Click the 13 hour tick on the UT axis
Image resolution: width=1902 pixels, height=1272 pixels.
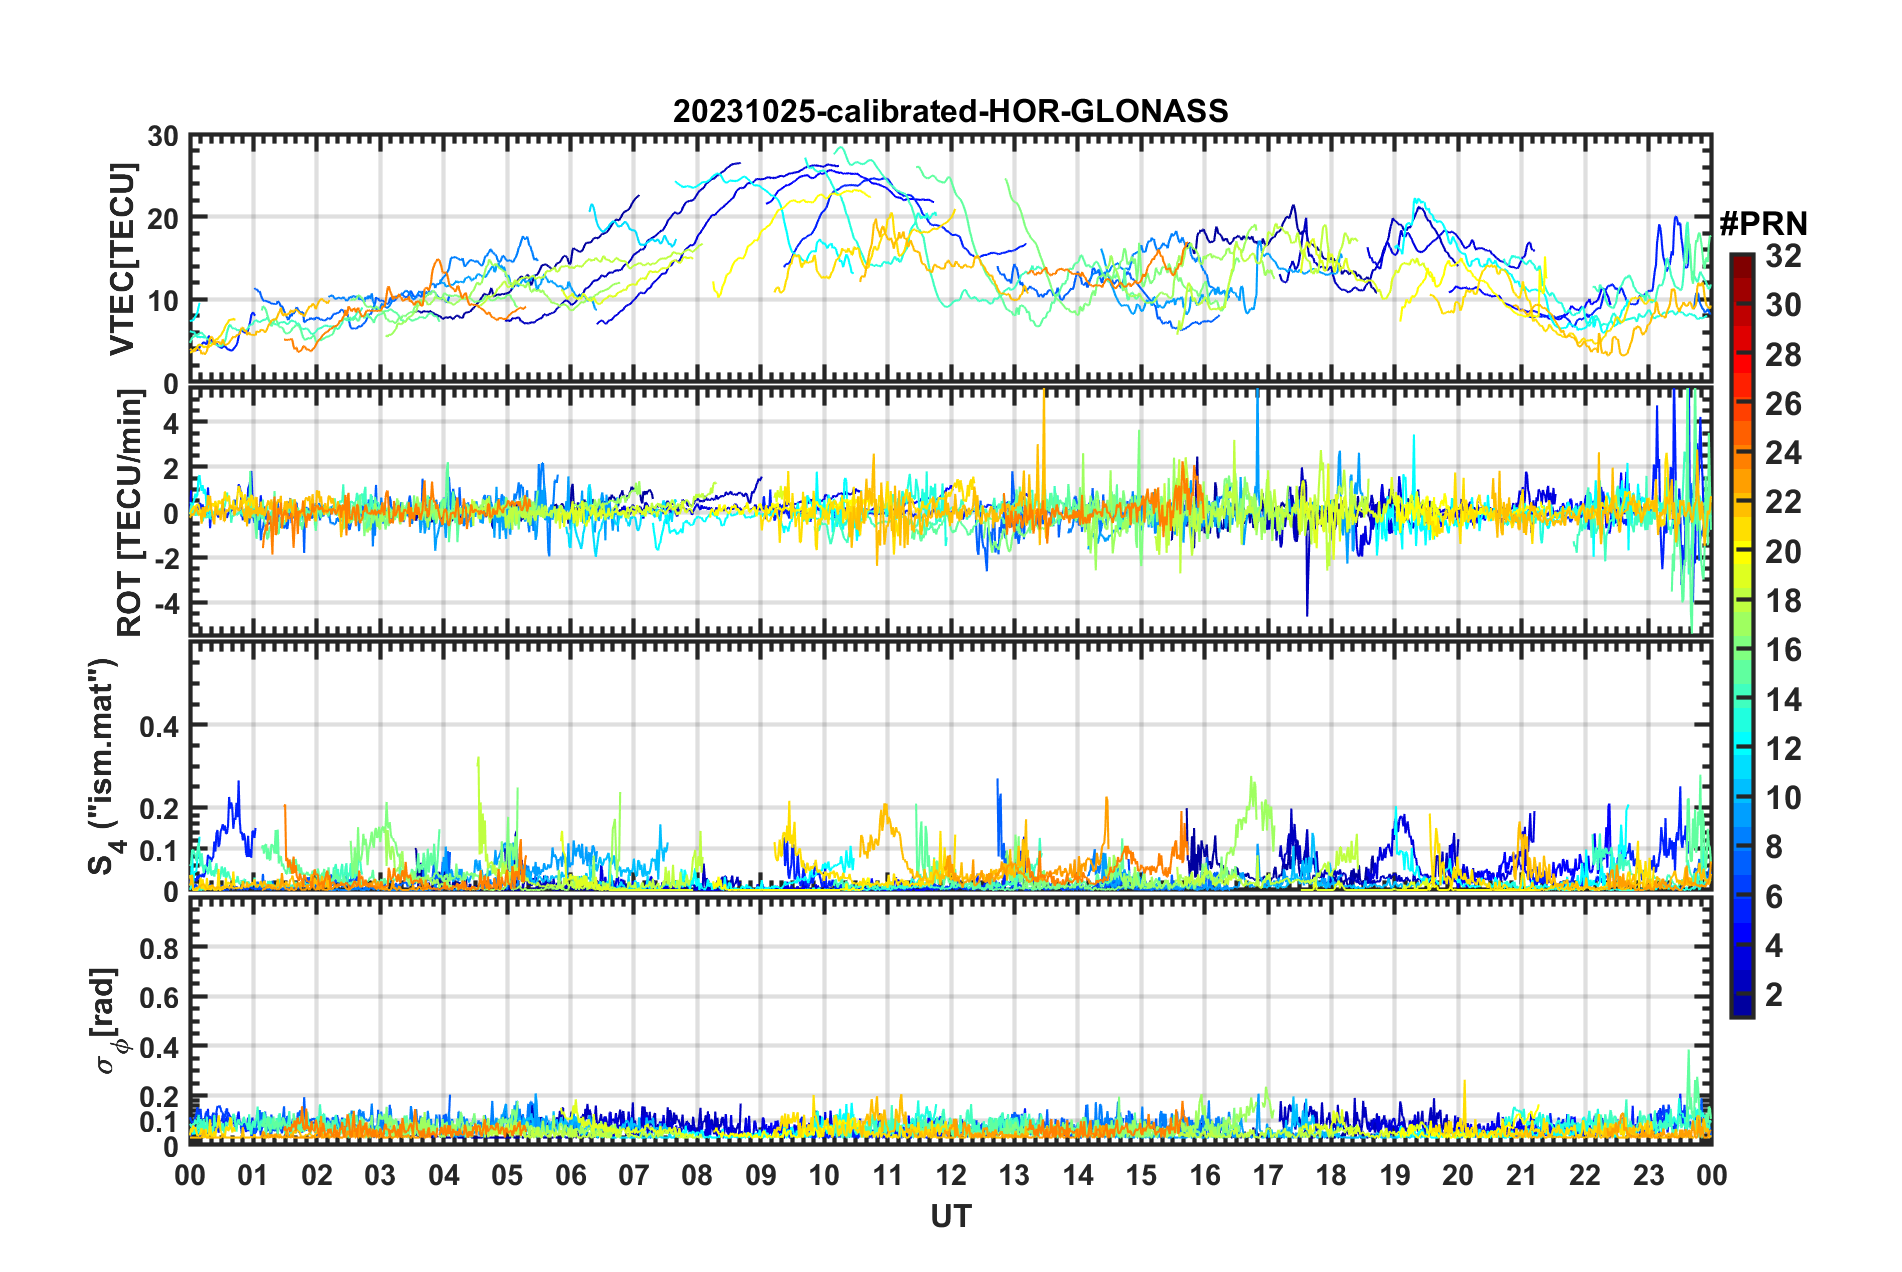[1014, 1175]
